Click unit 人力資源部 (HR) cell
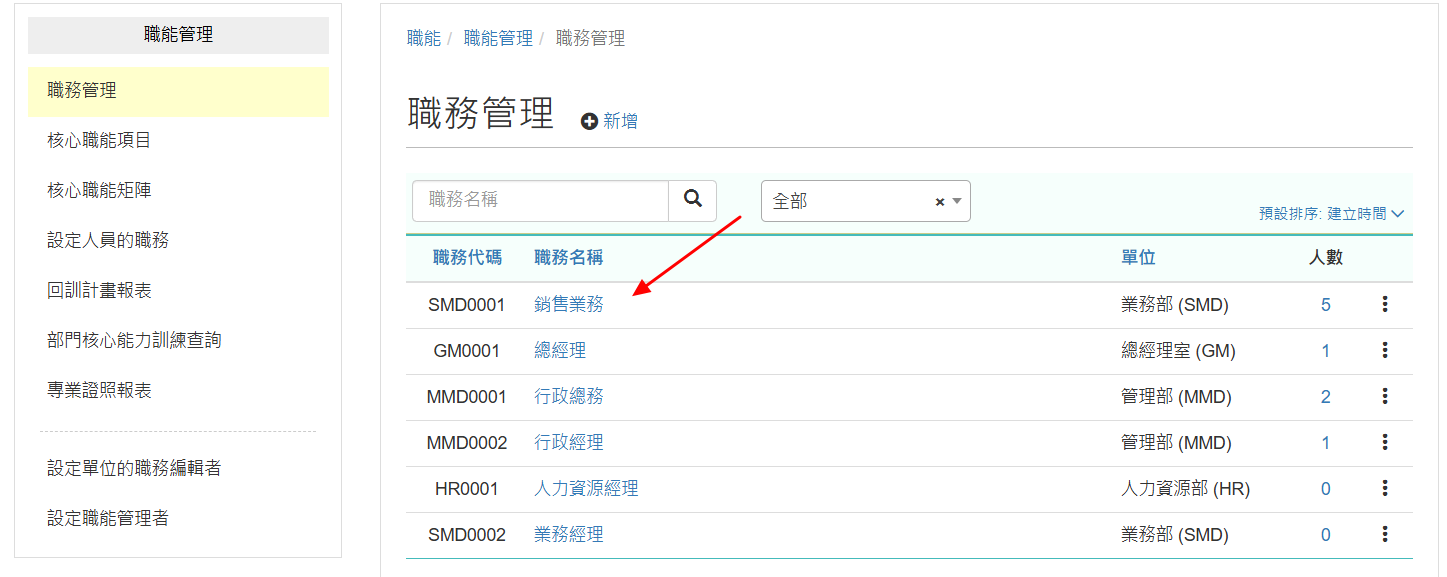1447x577 pixels. pos(1185,489)
